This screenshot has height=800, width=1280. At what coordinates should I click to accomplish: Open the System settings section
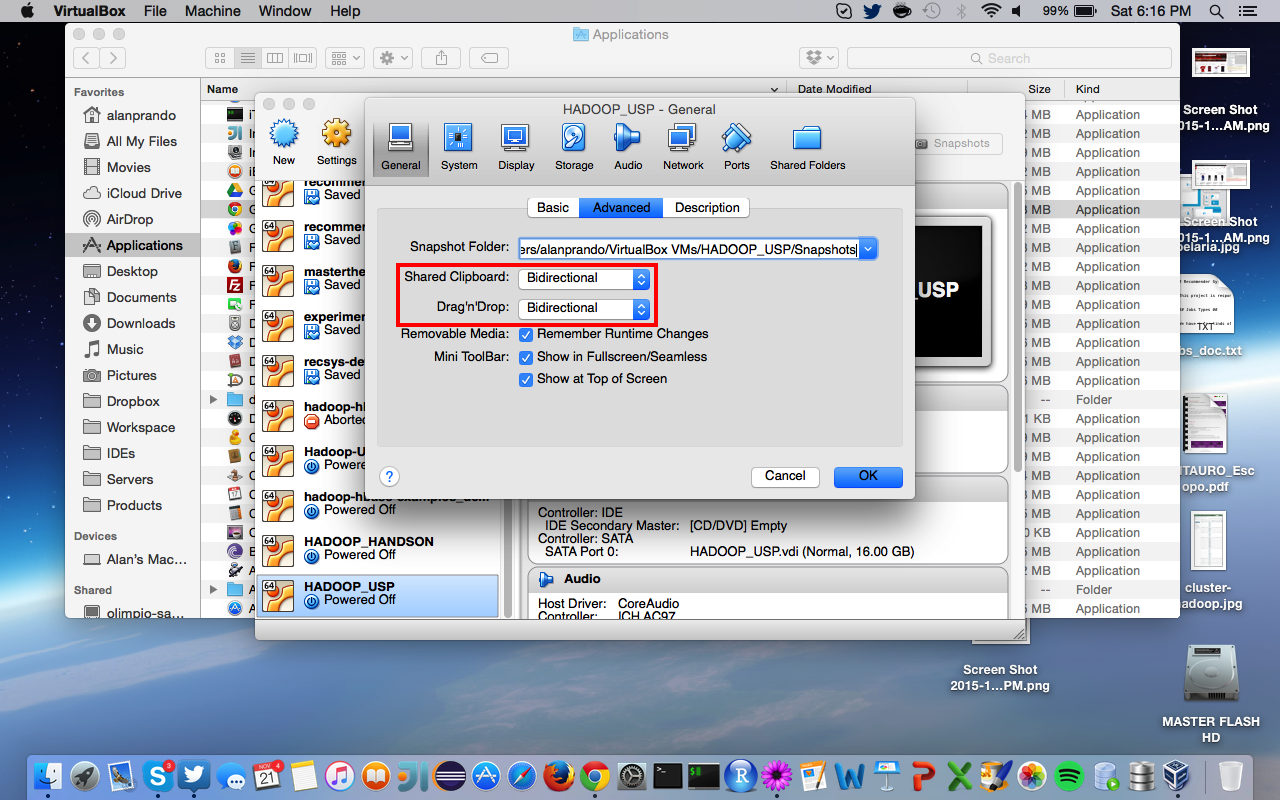(x=459, y=148)
